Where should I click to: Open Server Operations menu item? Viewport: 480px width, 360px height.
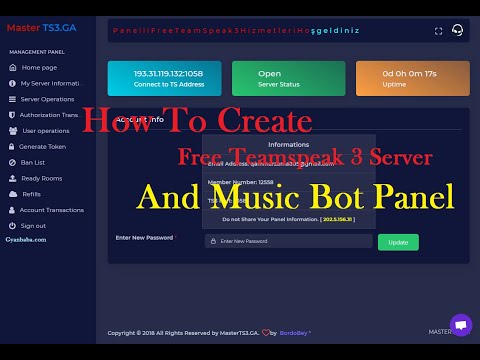coord(47,99)
